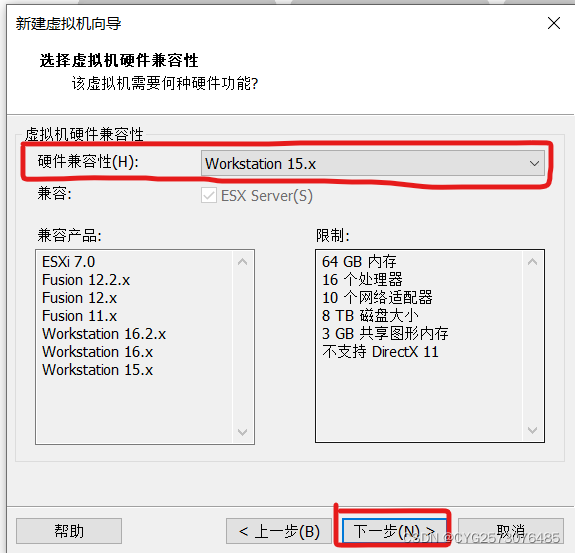This screenshot has height=553, width=575.
Task: Click the 帮助 help button
Action: pos(69,531)
